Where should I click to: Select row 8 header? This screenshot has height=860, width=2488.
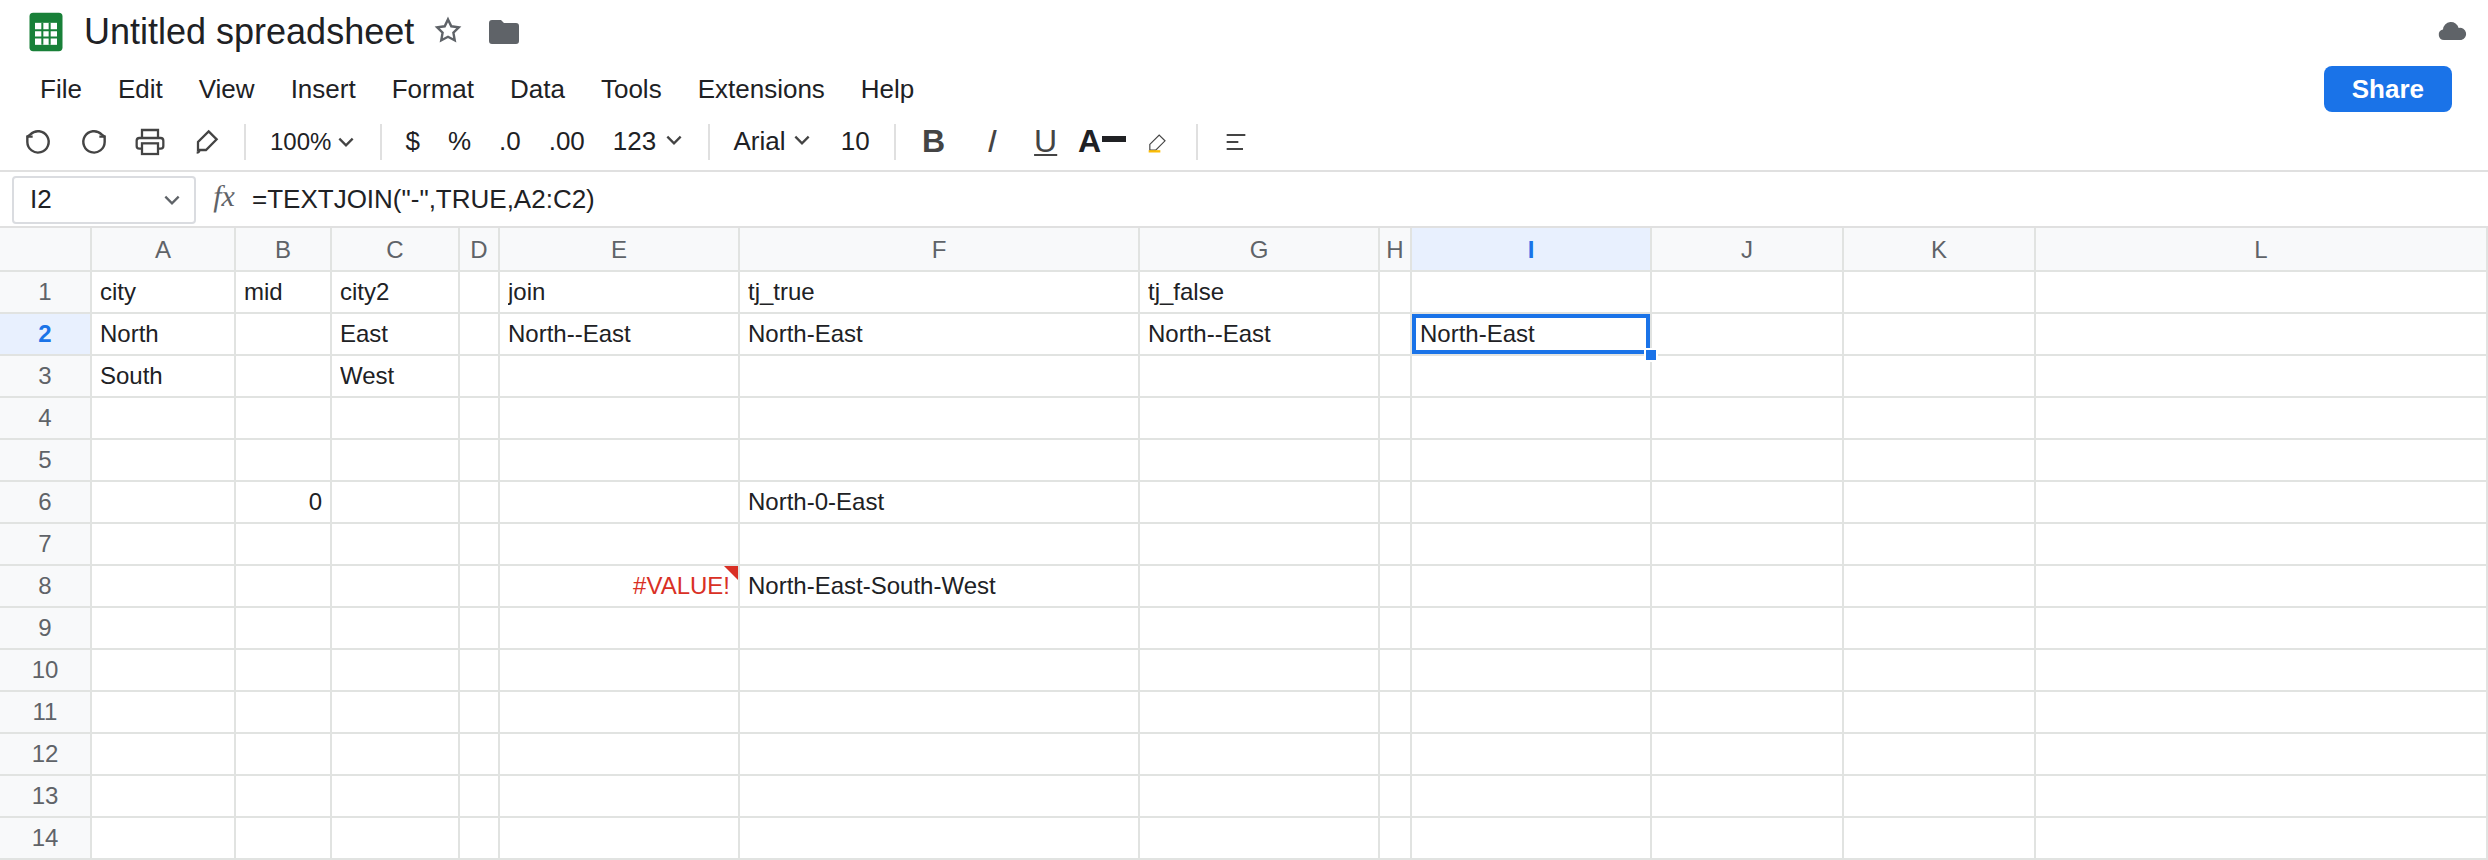click(x=45, y=586)
